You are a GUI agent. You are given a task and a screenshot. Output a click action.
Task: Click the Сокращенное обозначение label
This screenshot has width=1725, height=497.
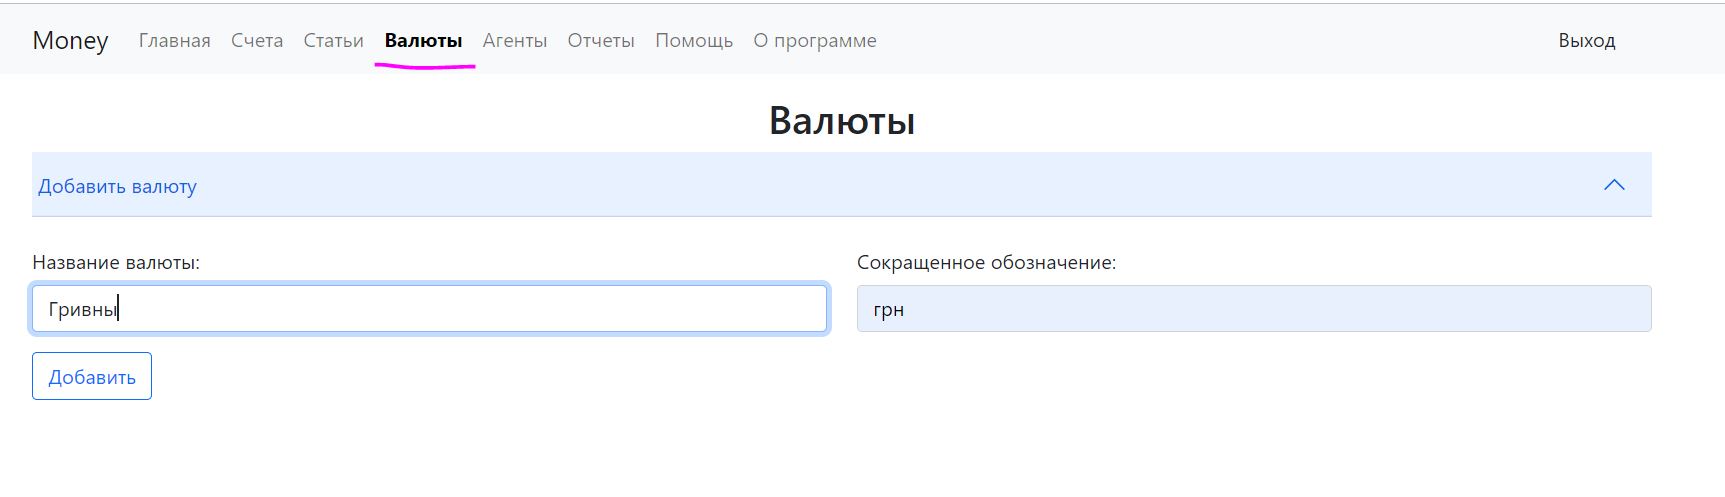[985, 263]
